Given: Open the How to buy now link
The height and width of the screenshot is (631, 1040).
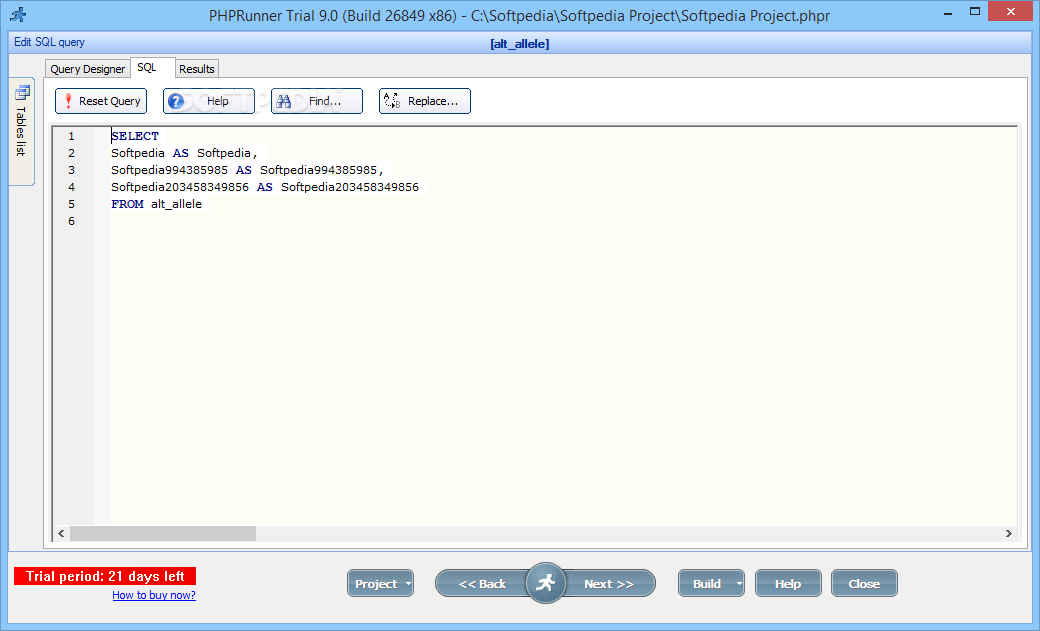Looking at the screenshot, I should tap(154, 595).
